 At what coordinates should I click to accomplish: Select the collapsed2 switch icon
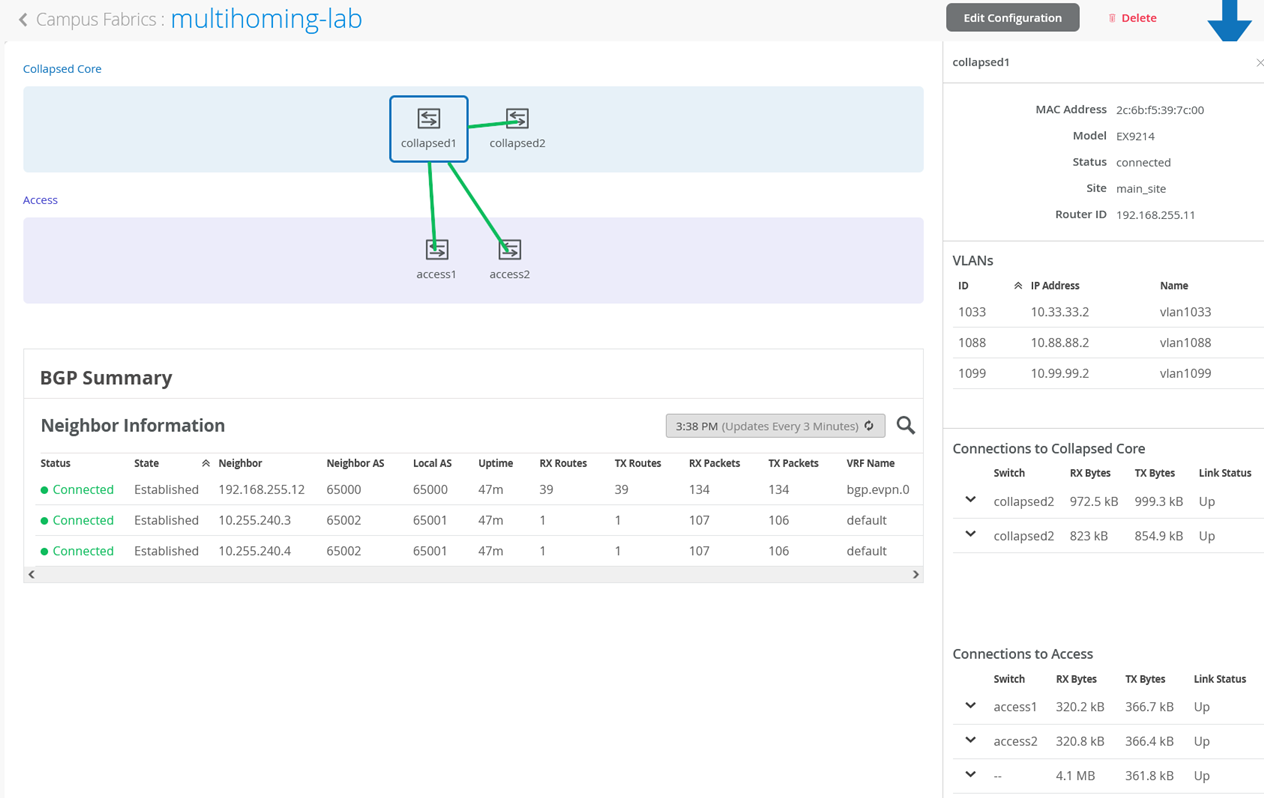tap(517, 119)
